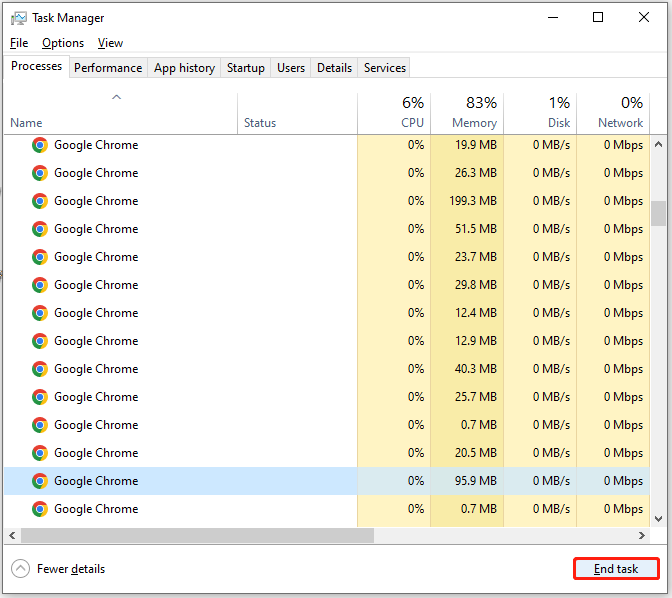672x598 pixels.
Task: Click the vertical scrollbar thumb
Action: (658, 213)
